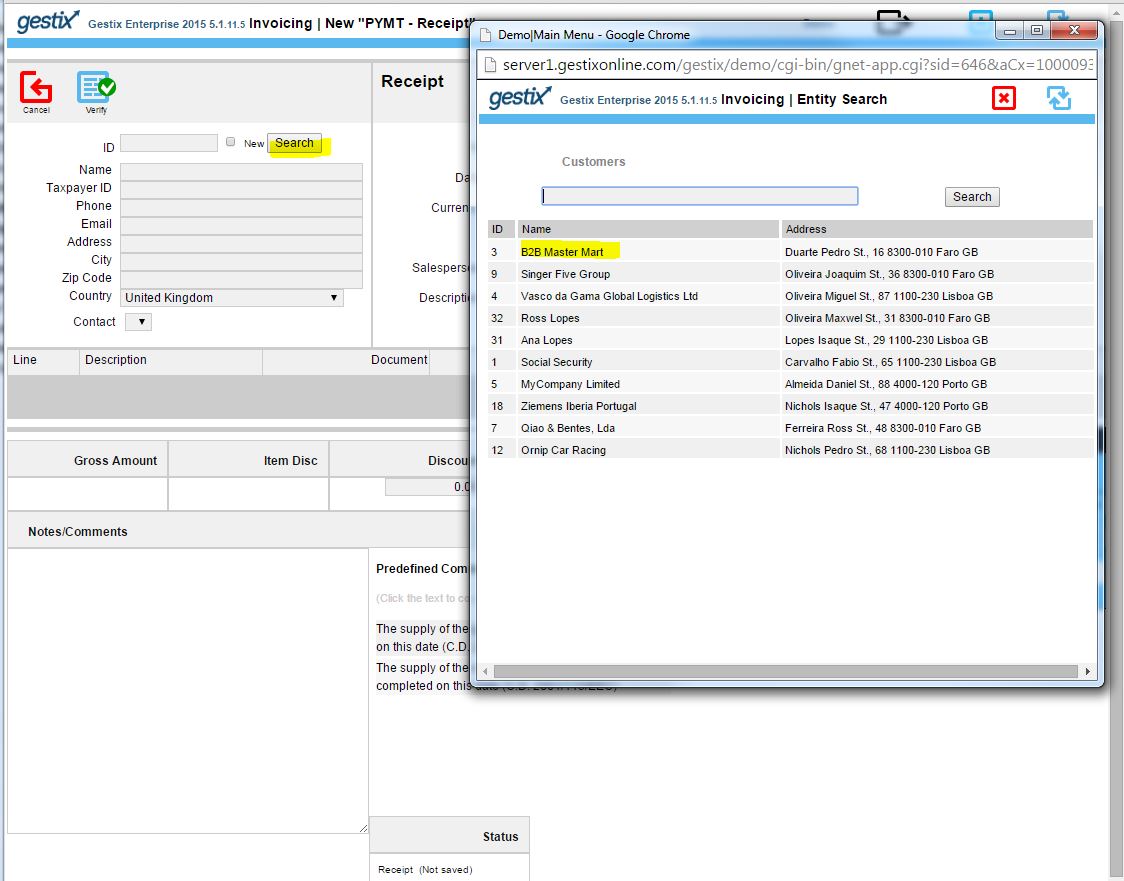Click the ID column header in customer list
Image resolution: width=1124 pixels, height=881 pixels.
[x=501, y=229]
